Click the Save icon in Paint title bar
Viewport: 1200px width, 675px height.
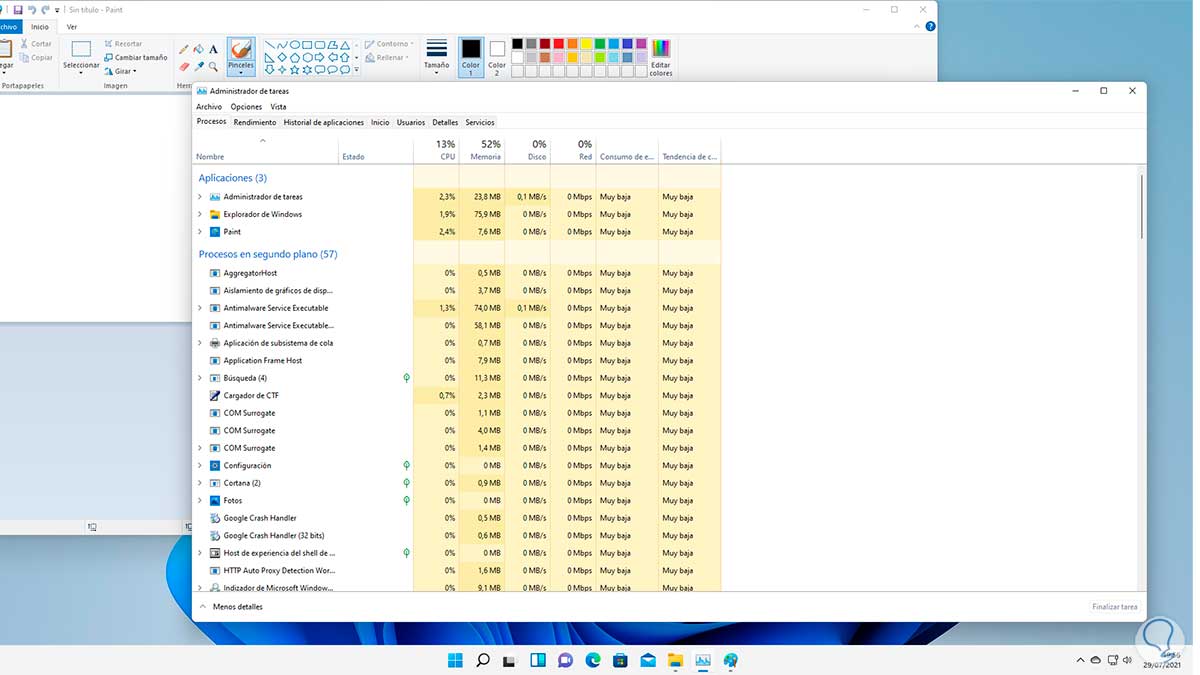click(18, 9)
